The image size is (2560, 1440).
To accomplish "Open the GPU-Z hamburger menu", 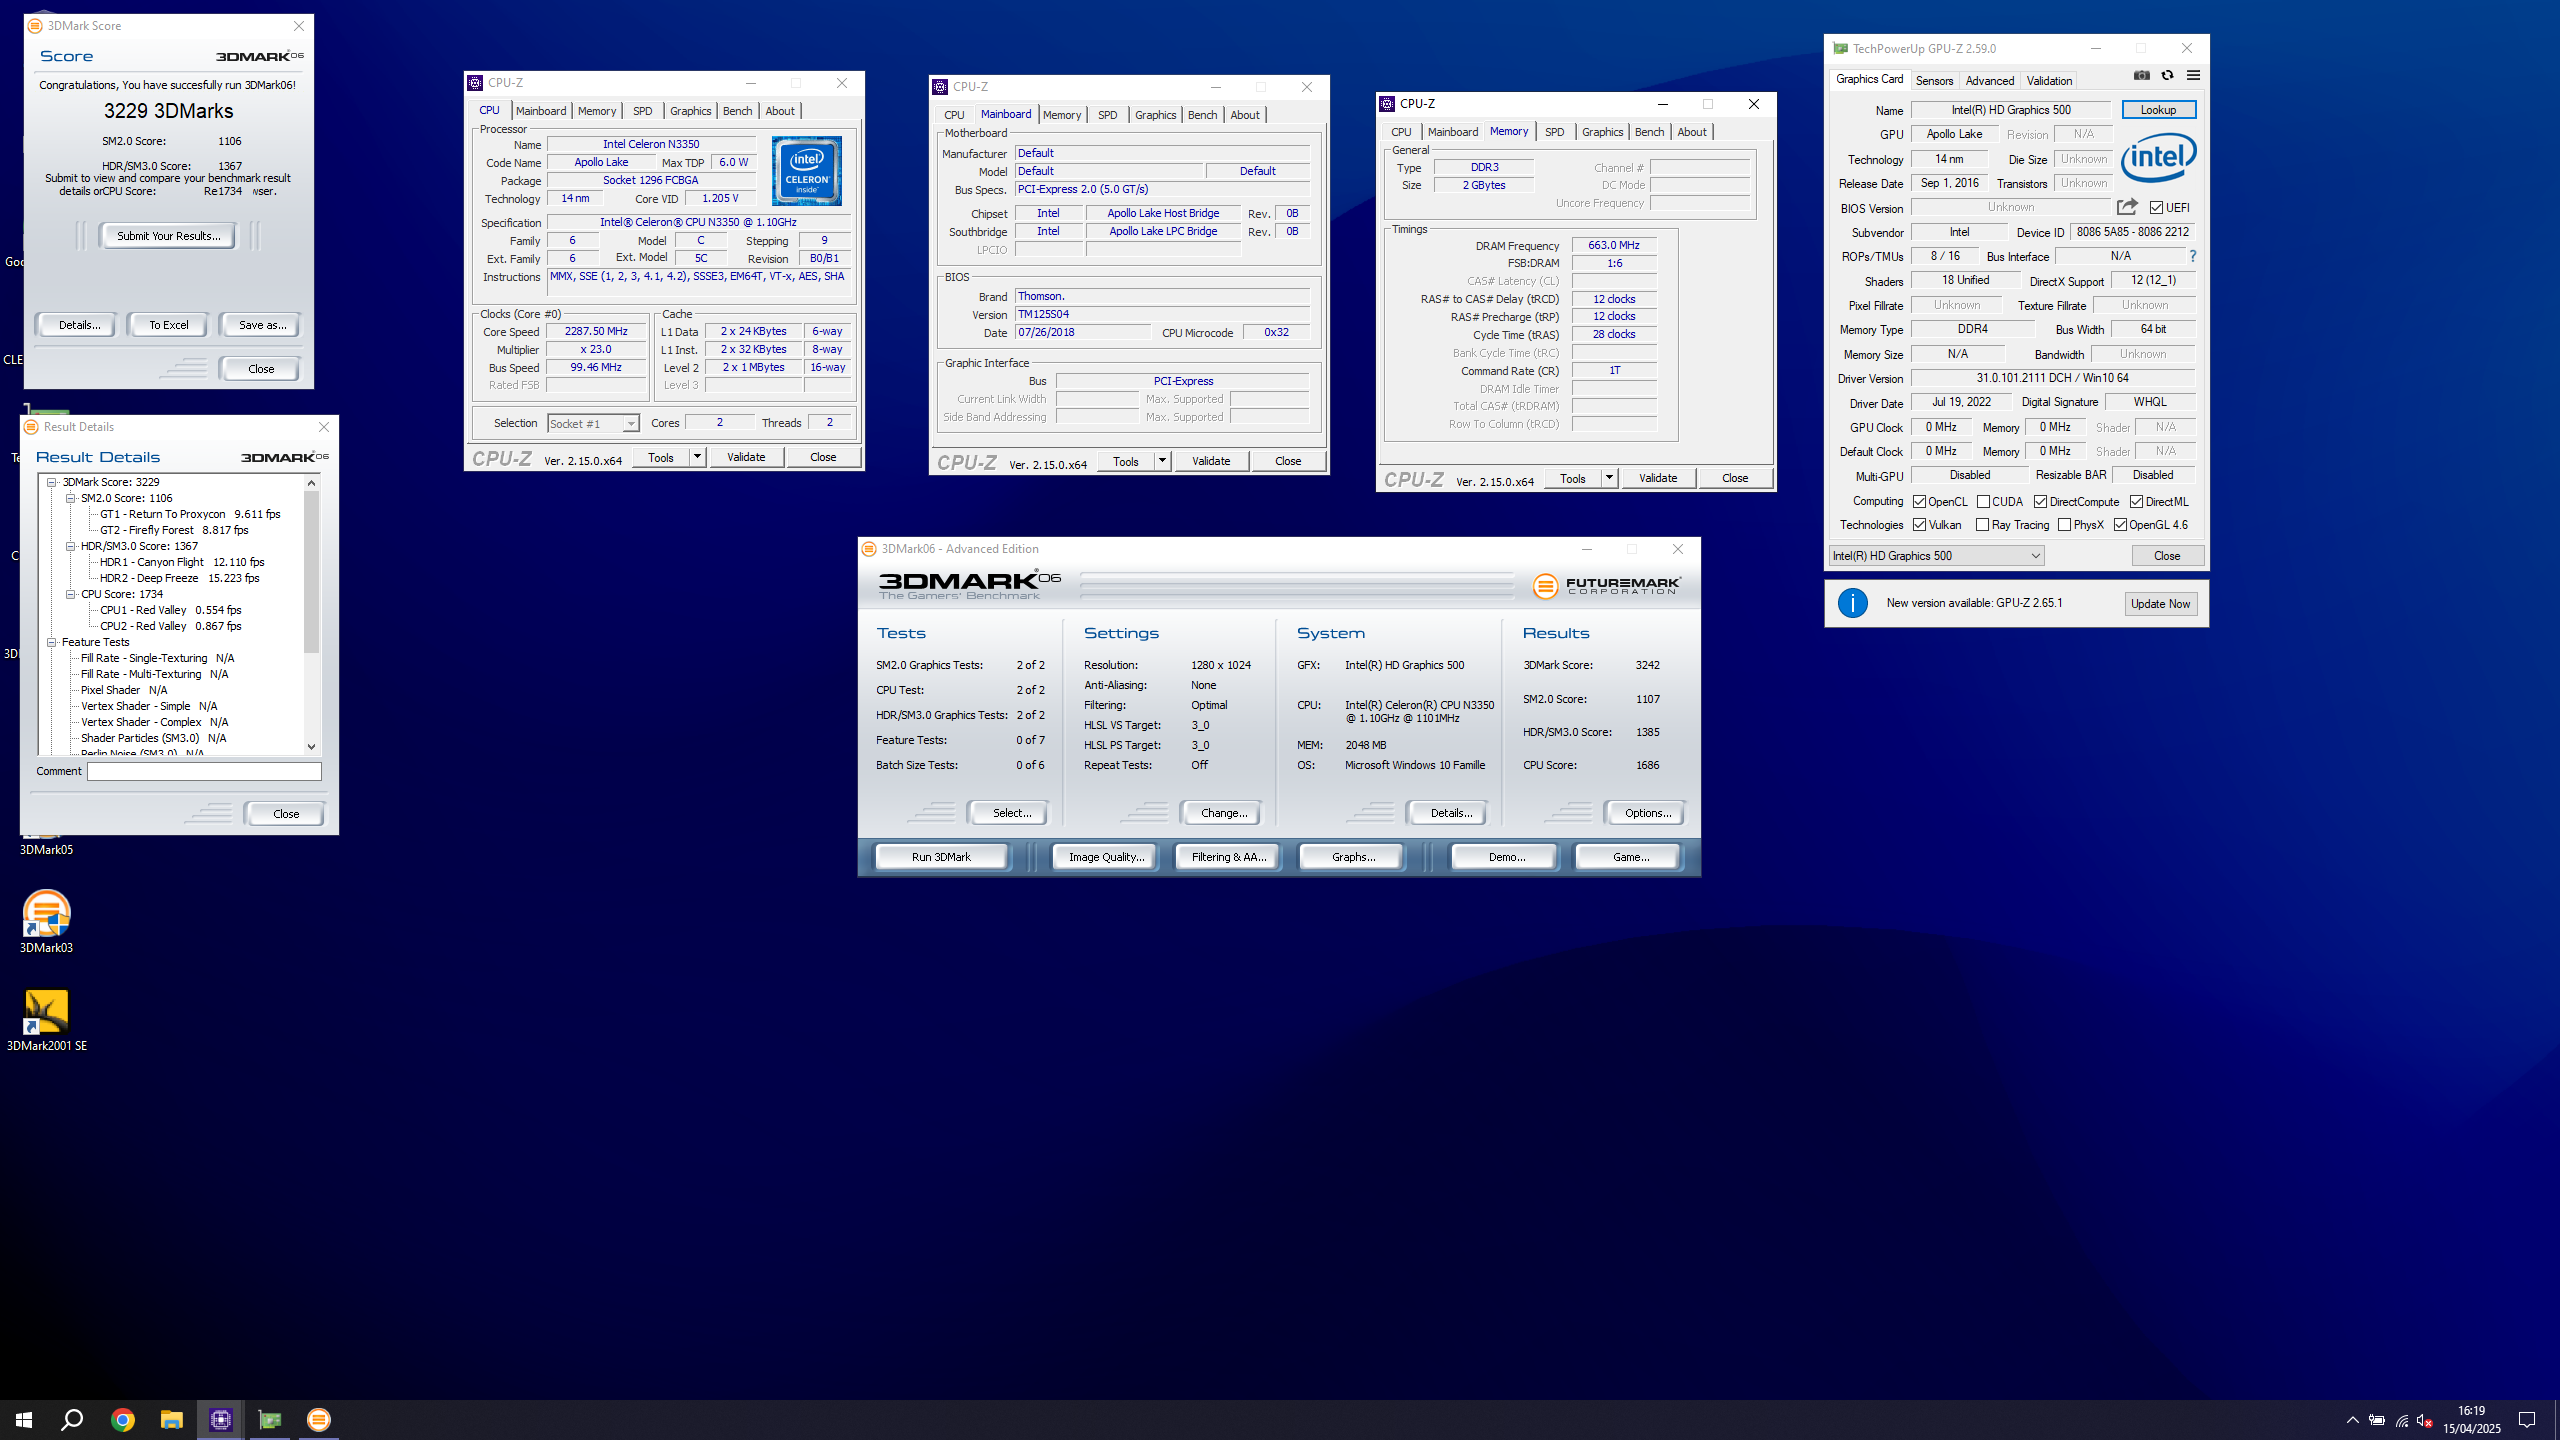I will pyautogui.click(x=2193, y=75).
